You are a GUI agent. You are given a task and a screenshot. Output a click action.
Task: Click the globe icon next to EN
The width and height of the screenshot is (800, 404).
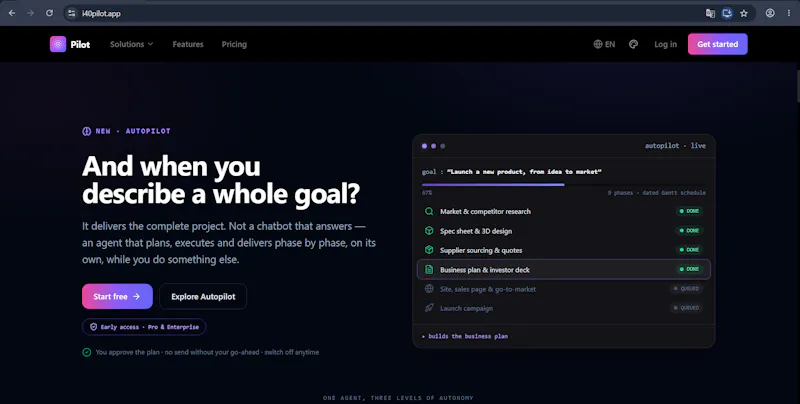[598, 44]
